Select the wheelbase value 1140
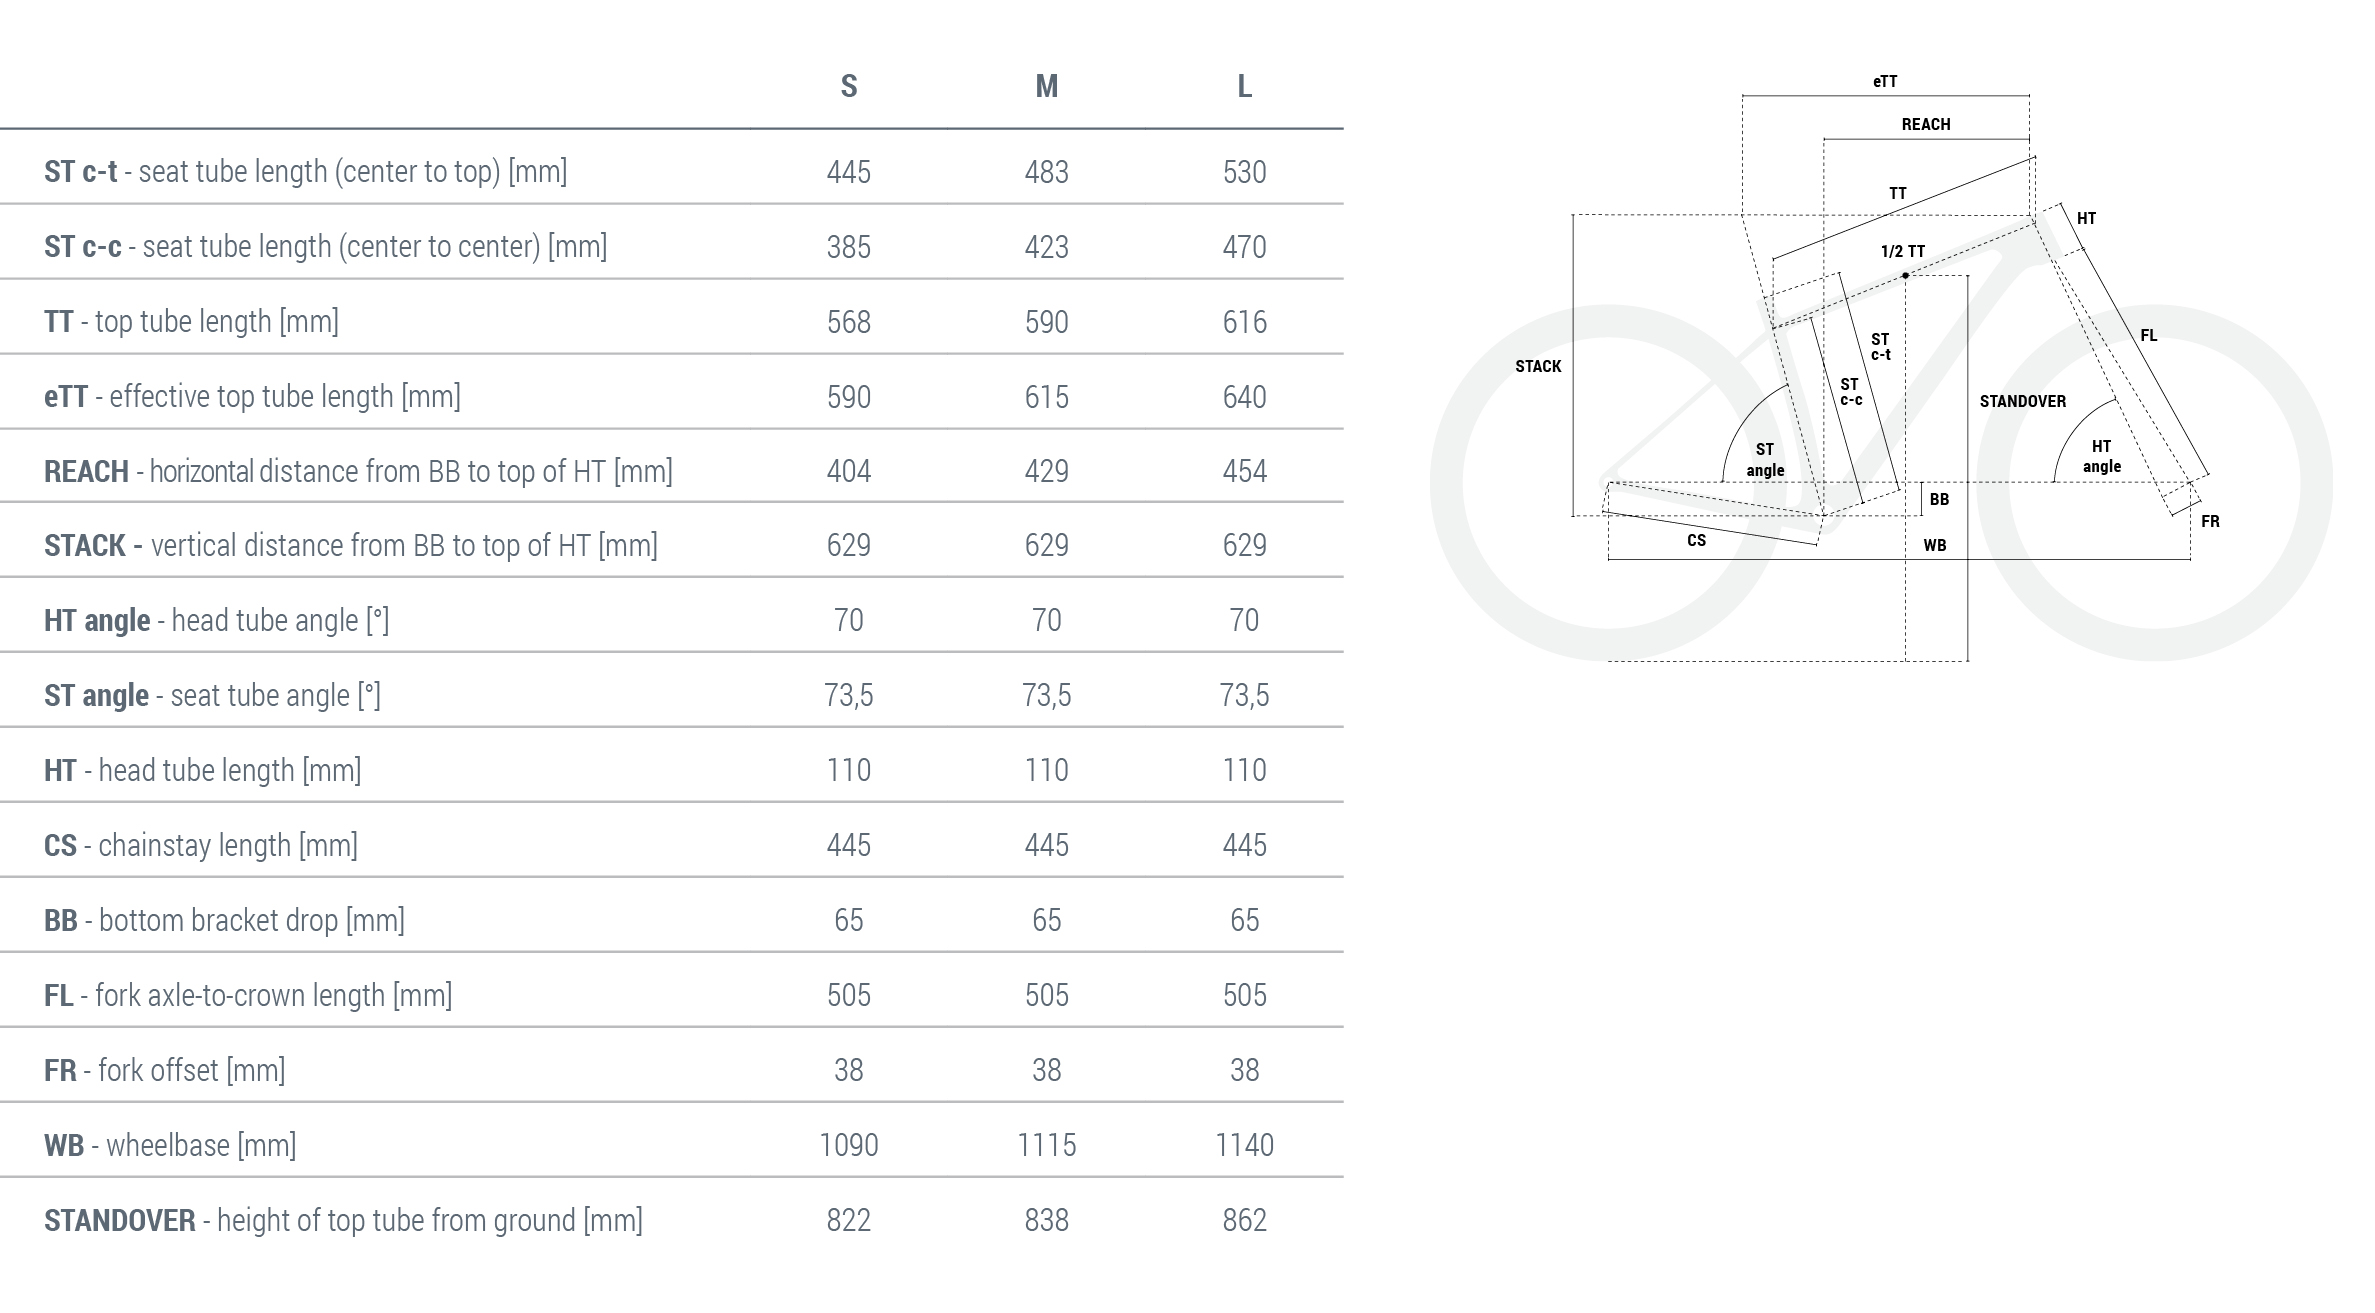 [x=1244, y=1145]
